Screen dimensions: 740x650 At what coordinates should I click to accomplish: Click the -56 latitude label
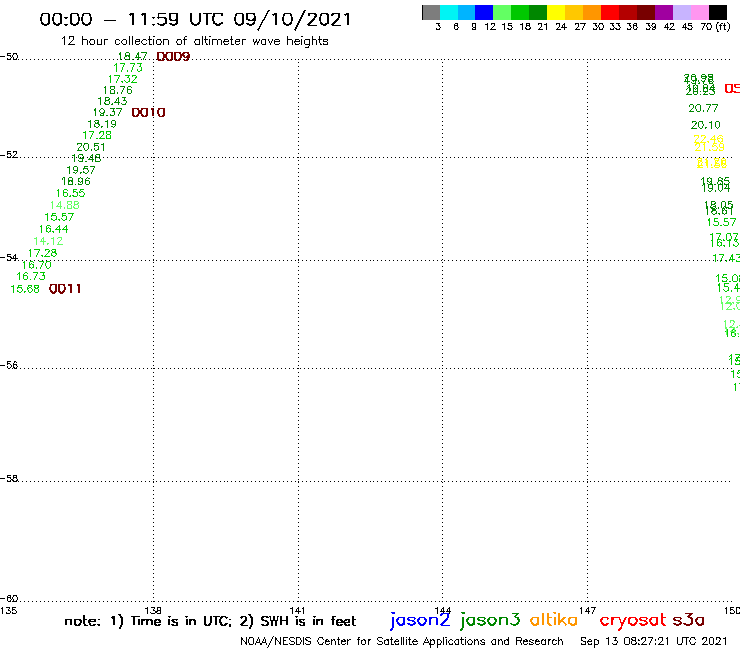[9, 365]
